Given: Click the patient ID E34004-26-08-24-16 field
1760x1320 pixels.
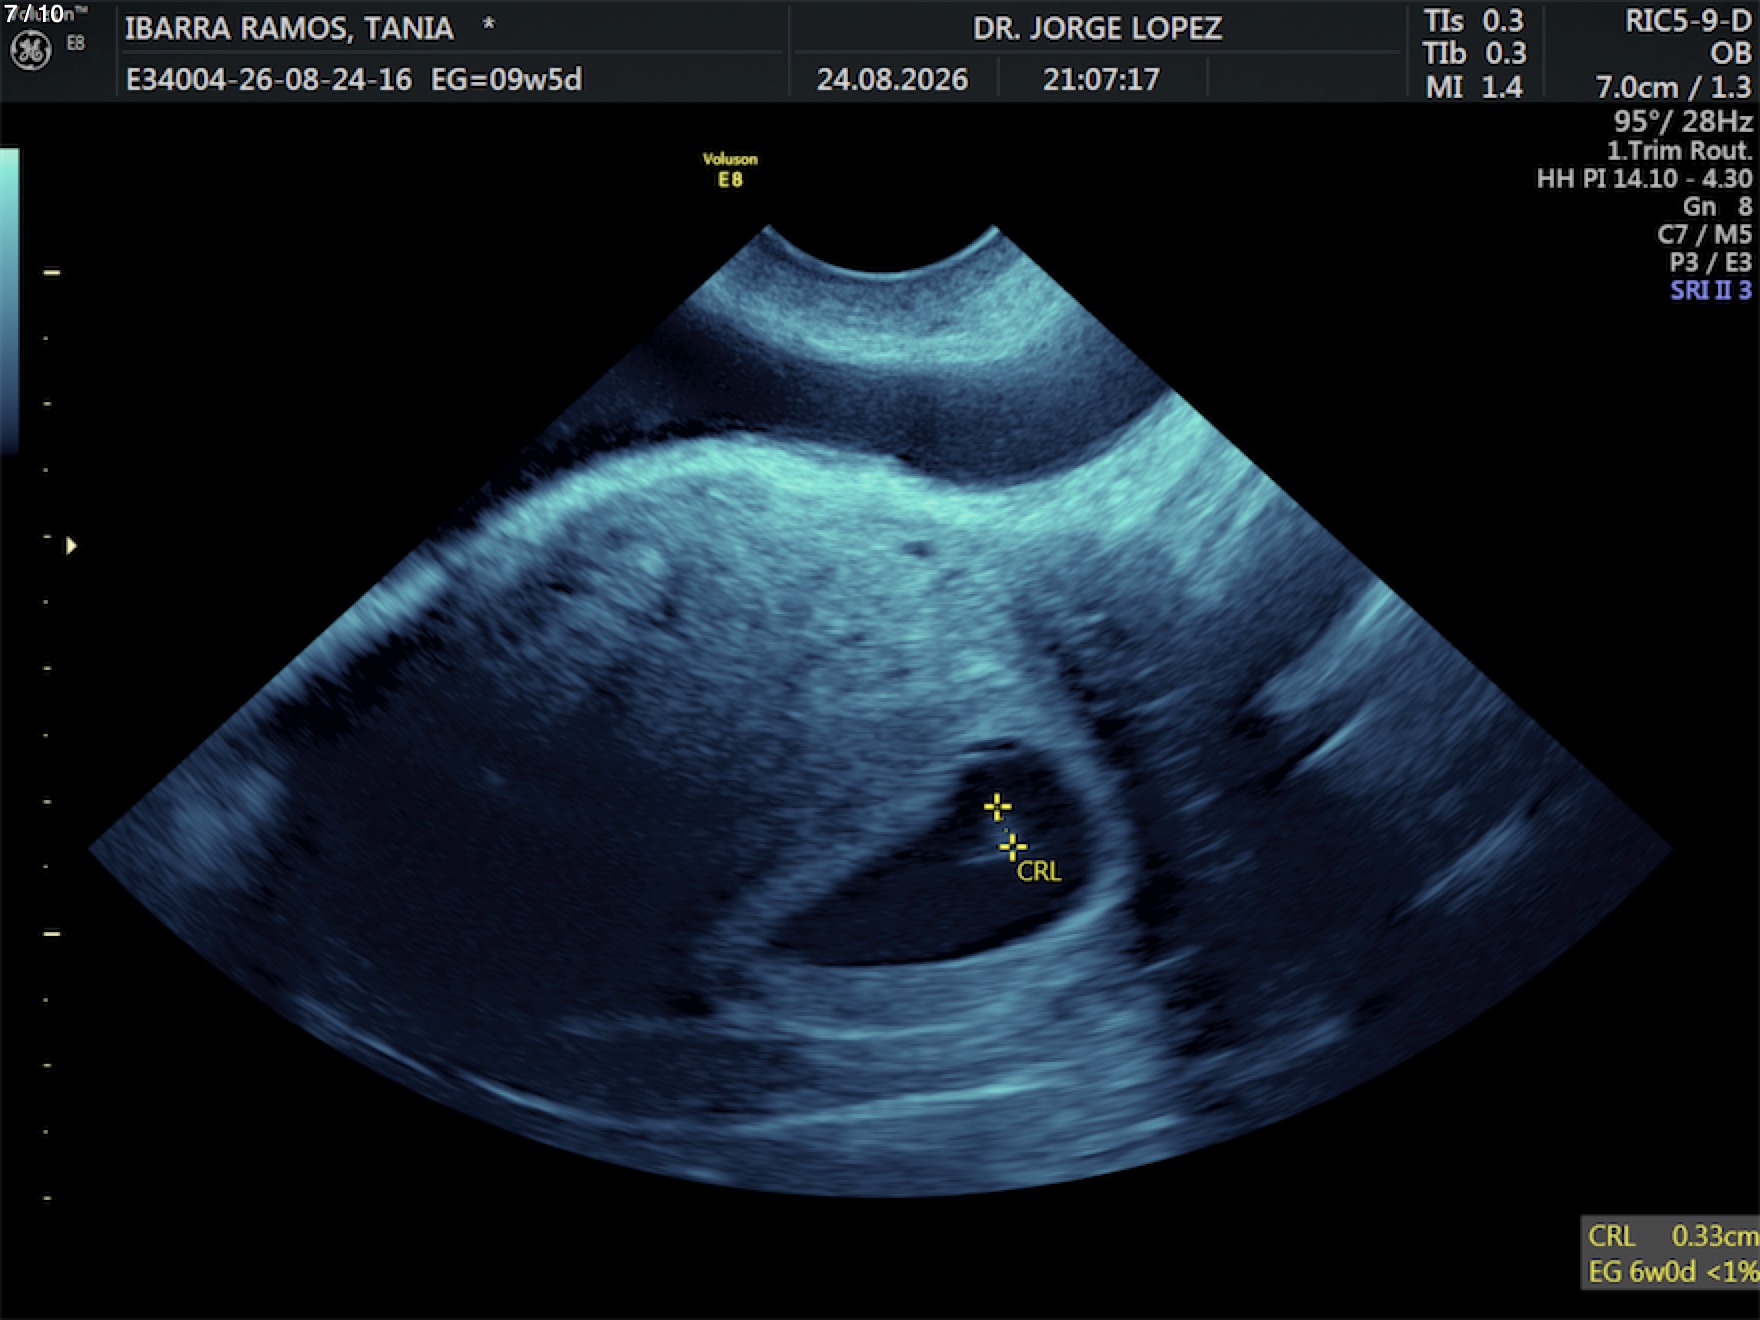Looking at the screenshot, I should (x=268, y=79).
